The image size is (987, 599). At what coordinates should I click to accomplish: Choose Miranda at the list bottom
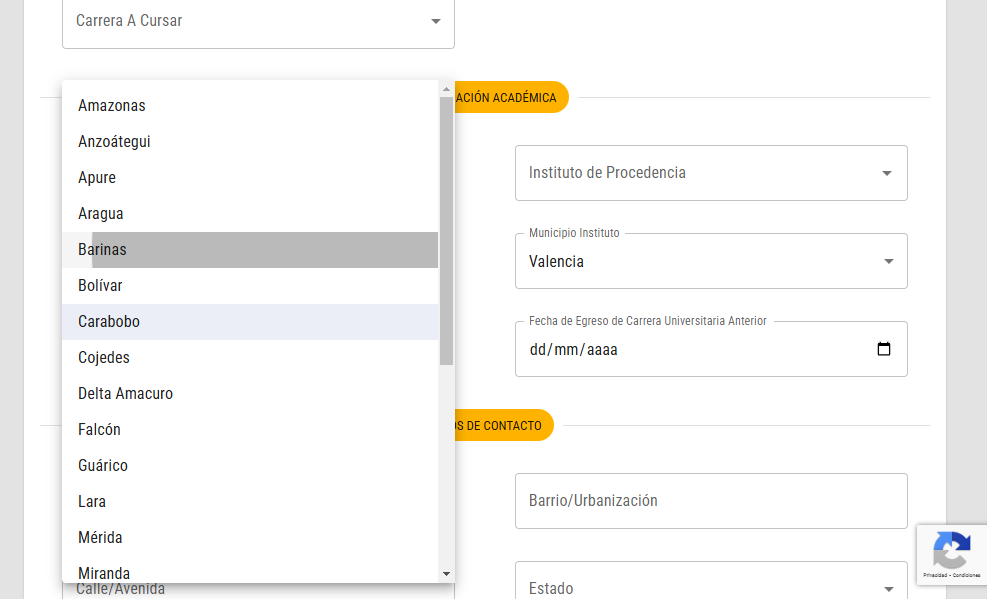click(x=250, y=571)
